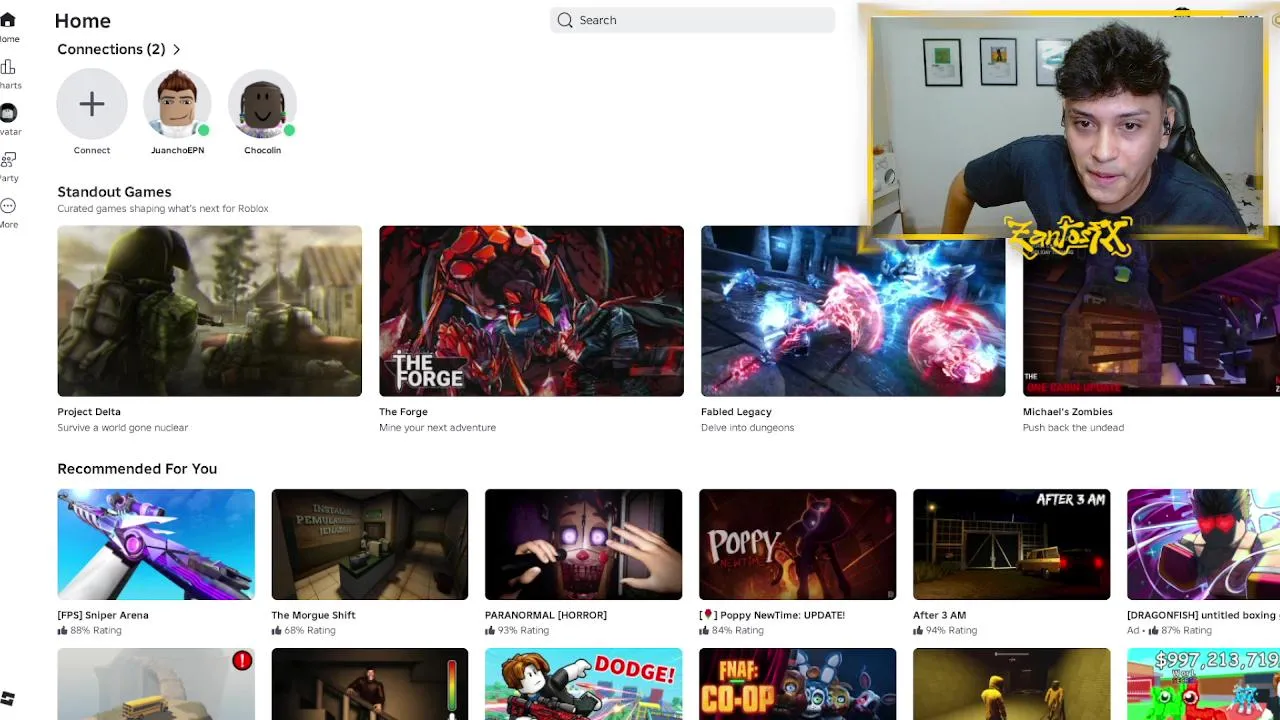
Task: Open the Fabled Legacy thumbnail
Action: (x=853, y=311)
